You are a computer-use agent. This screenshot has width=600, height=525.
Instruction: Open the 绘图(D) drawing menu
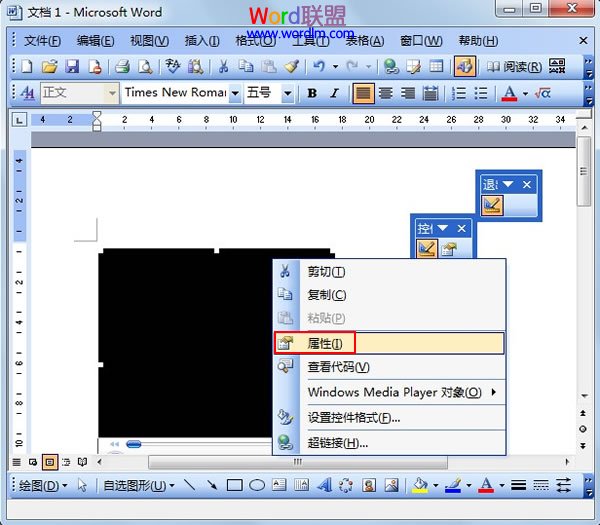(43, 486)
